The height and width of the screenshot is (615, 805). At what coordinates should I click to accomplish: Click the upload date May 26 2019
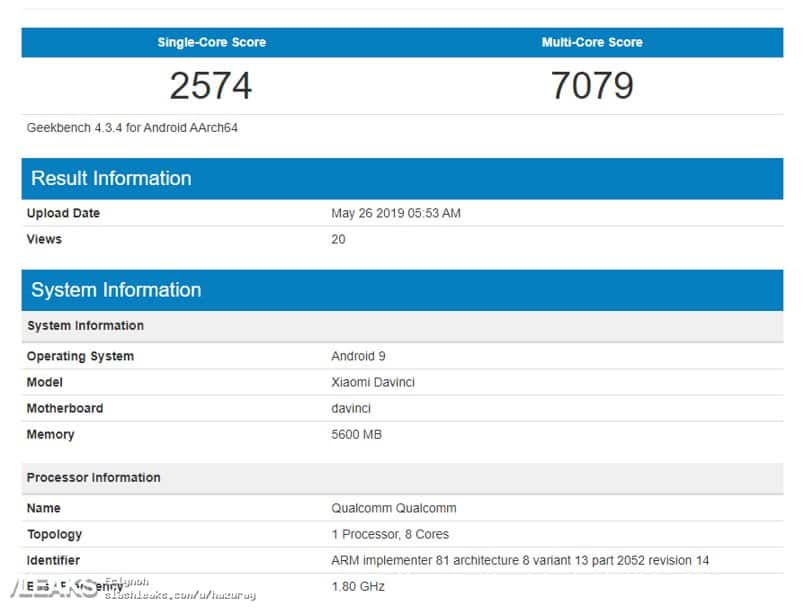[x=395, y=213]
